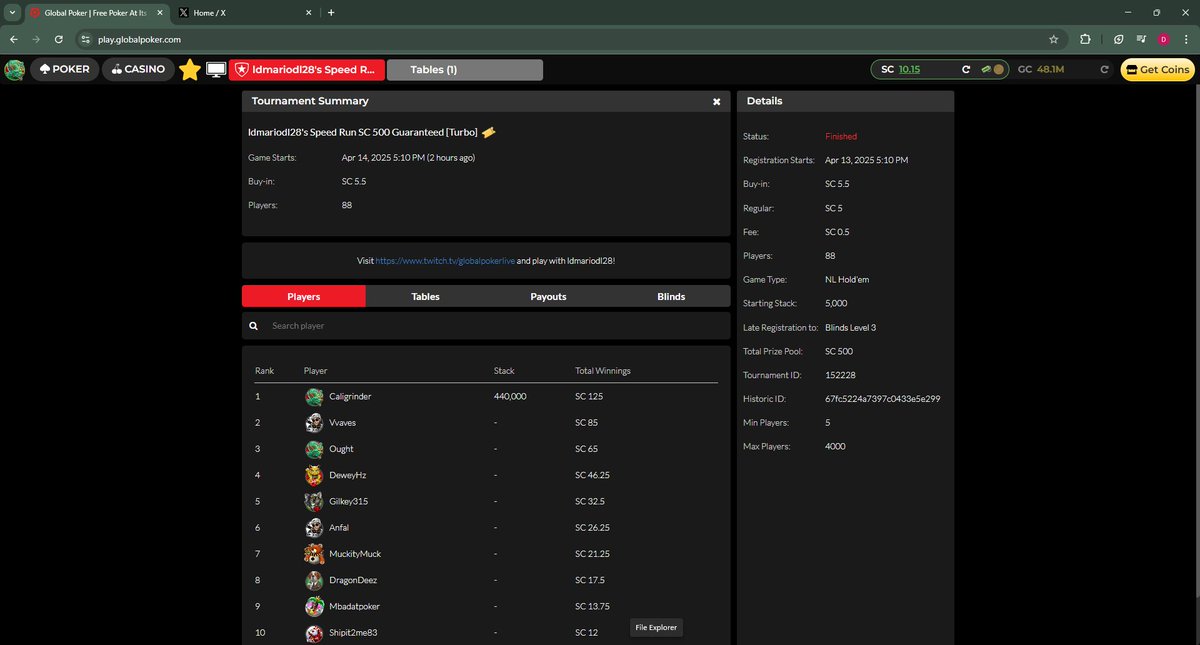The image size is (1200, 645).
Task: Select player name Caligrinder
Action: (350, 397)
